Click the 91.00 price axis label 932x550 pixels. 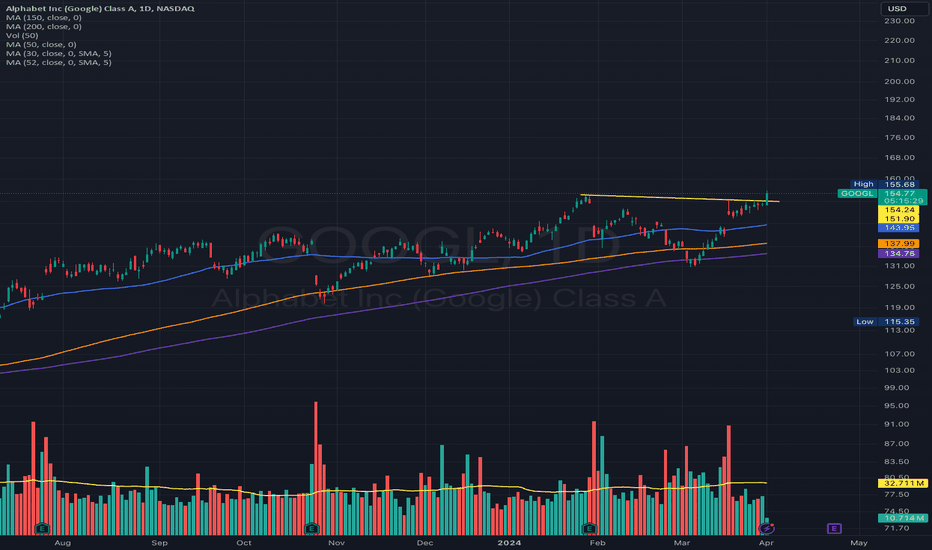[899, 424]
